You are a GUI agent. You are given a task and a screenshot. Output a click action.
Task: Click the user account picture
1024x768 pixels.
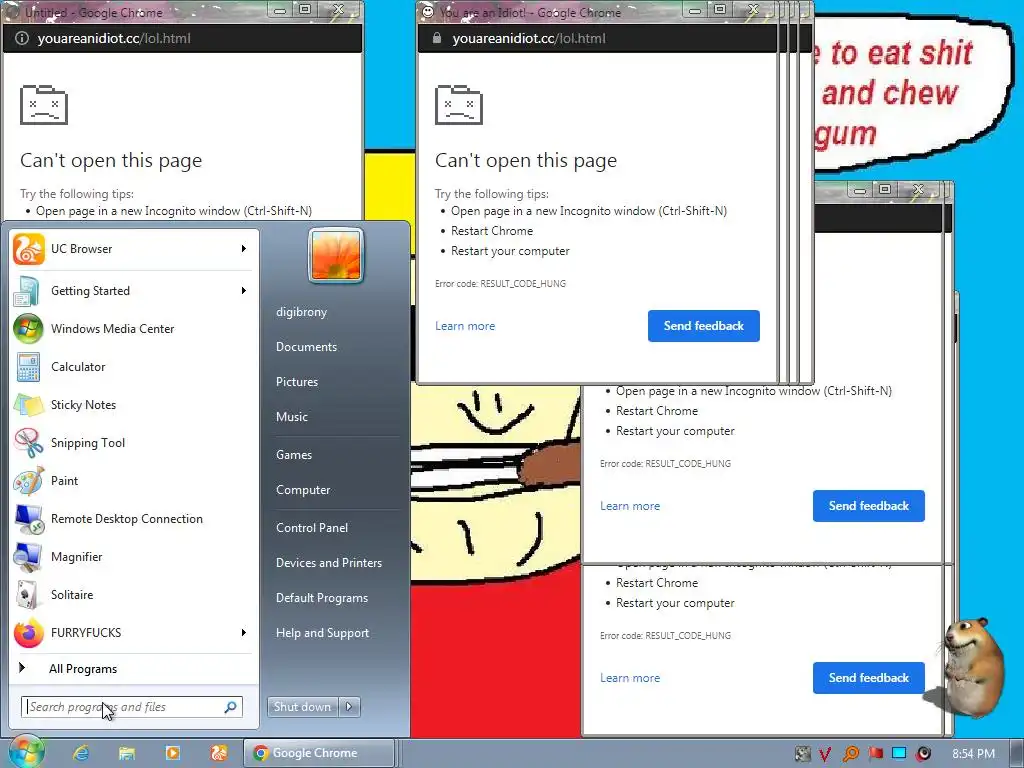(336, 255)
